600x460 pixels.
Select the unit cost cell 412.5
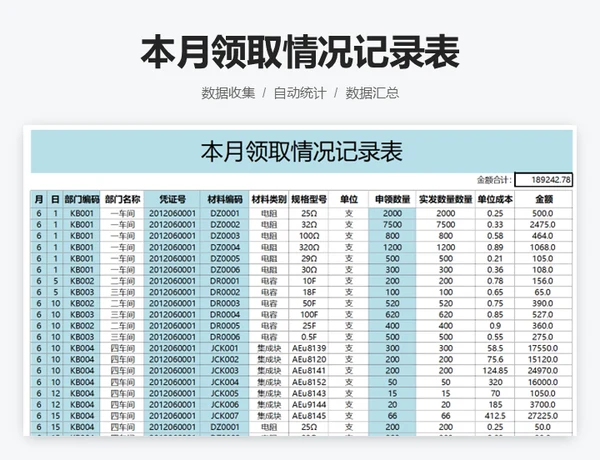(495, 416)
